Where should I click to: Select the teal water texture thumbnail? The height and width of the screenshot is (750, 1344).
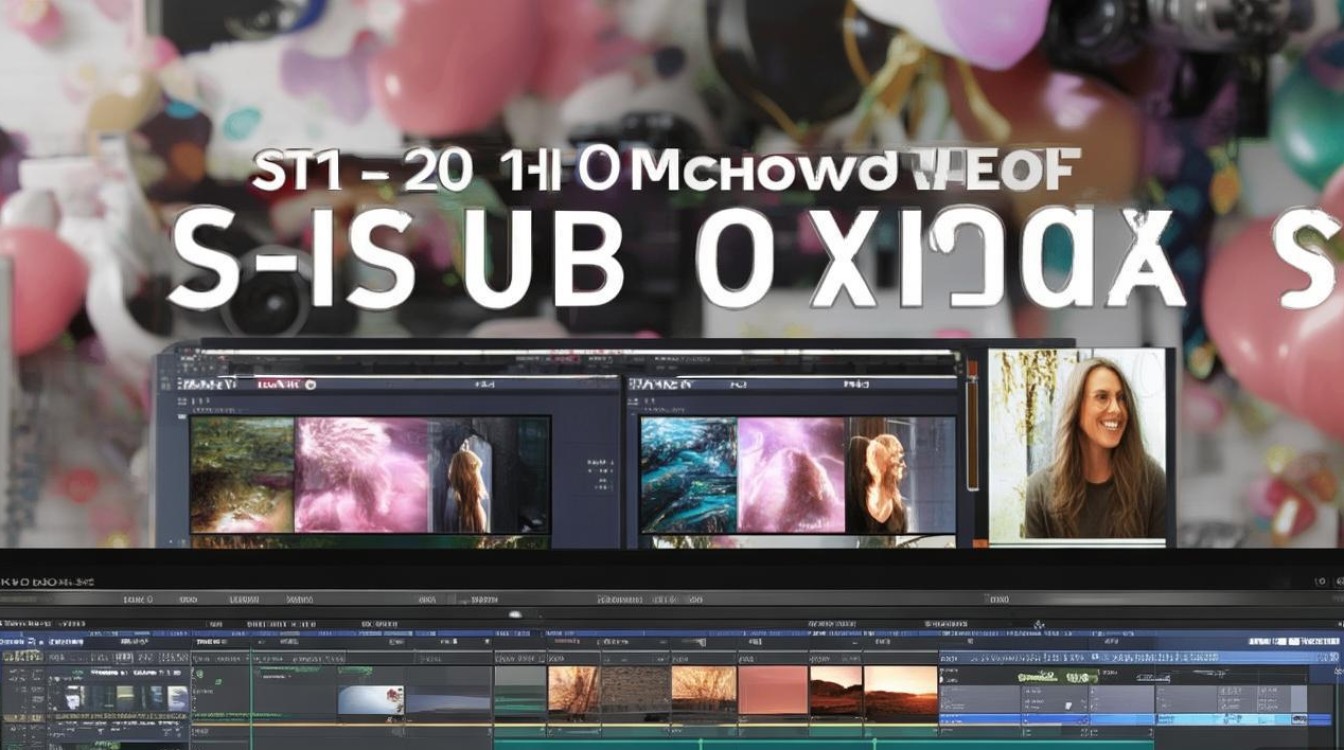688,475
